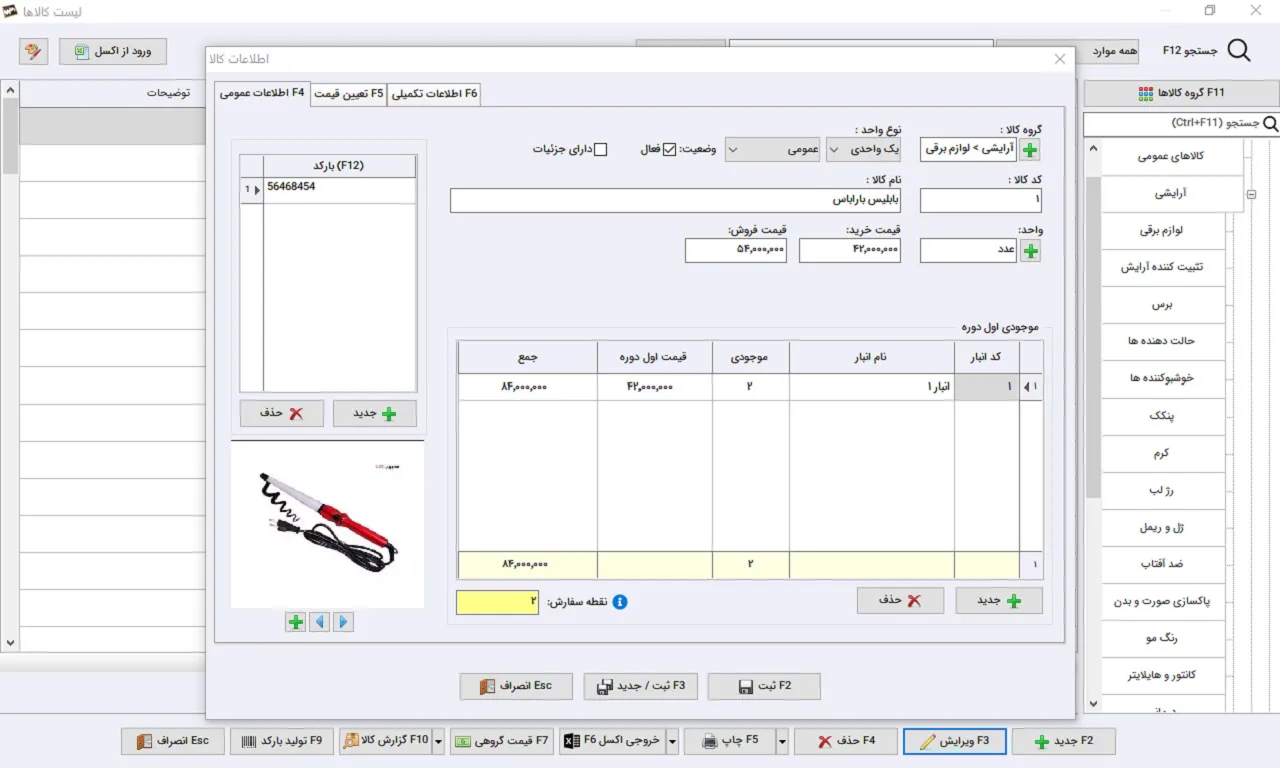Click the magnifier search icon at top right
1280x768 pixels.
1239,50
